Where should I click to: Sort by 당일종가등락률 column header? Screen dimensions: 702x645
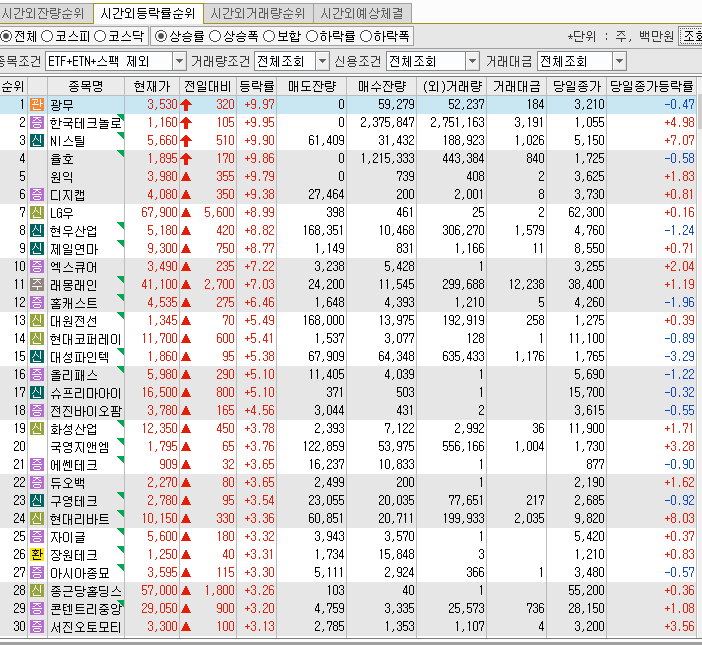point(652,86)
